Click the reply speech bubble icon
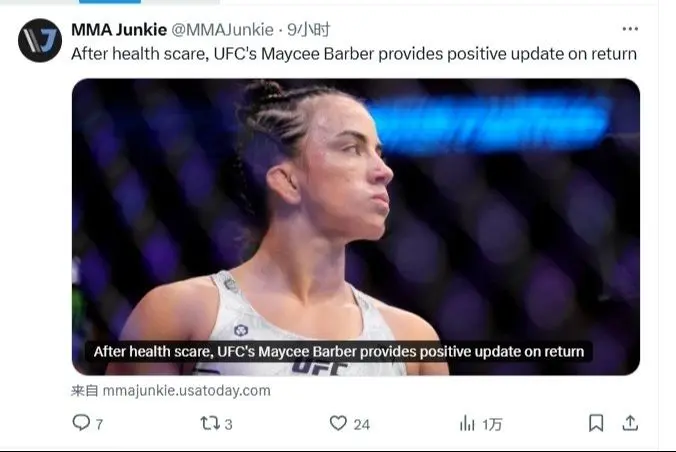The width and height of the screenshot is (676, 452). point(81,423)
